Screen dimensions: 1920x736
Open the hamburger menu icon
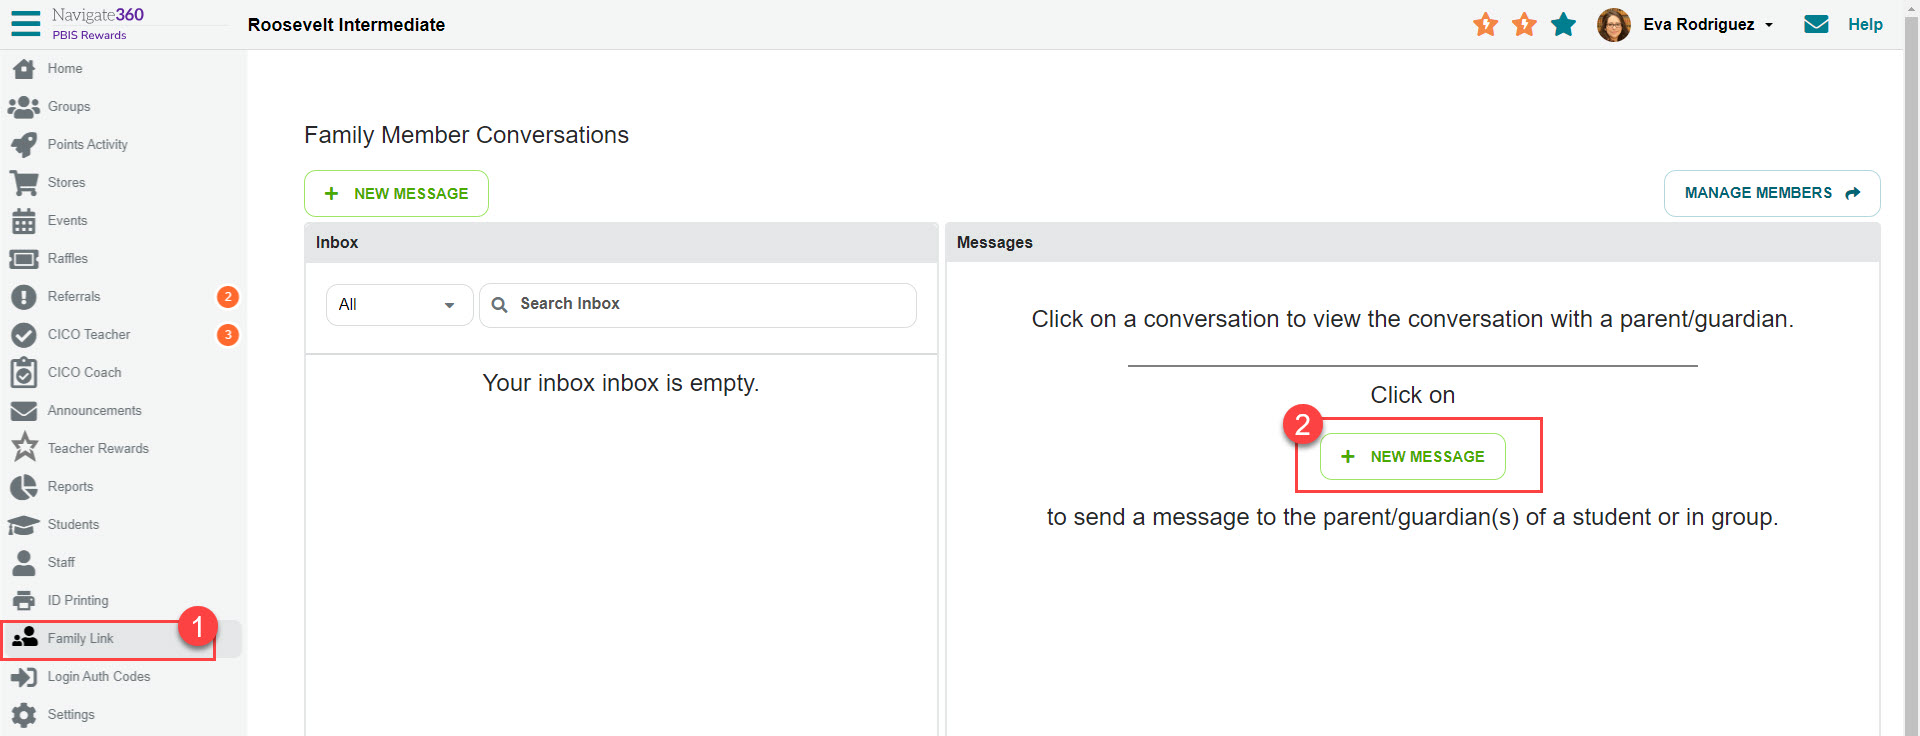(25, 23)
